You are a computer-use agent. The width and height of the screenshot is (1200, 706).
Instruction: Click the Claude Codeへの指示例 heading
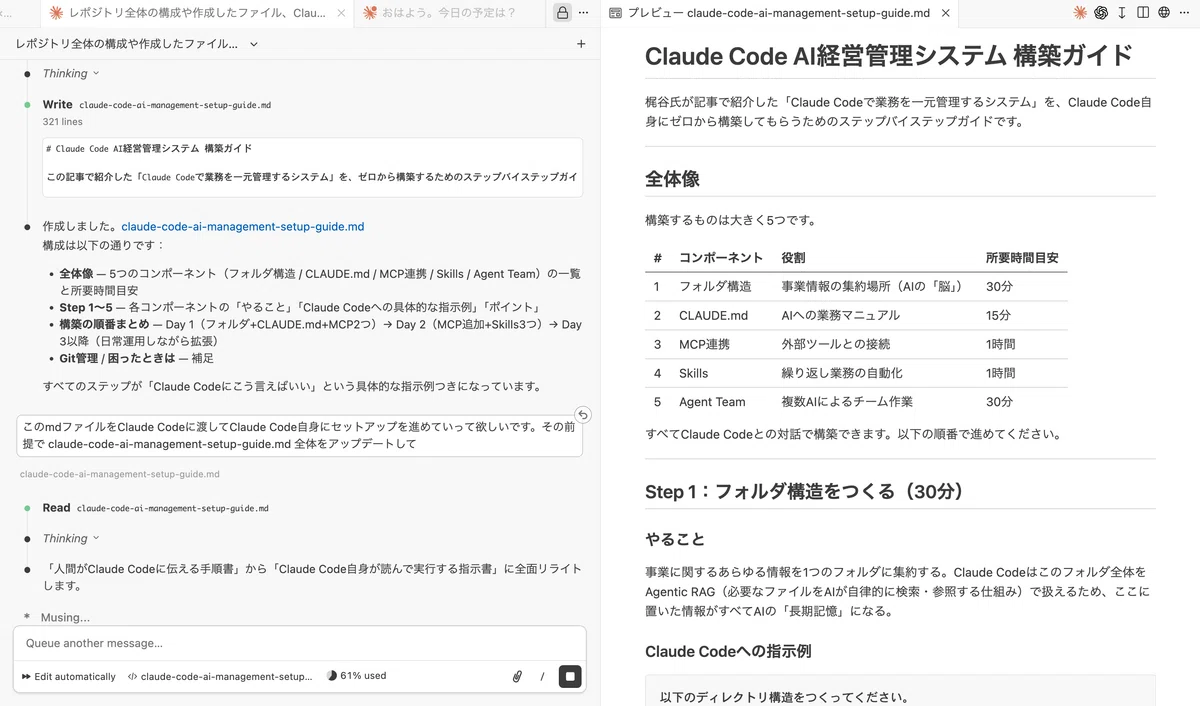click(728, 651)
